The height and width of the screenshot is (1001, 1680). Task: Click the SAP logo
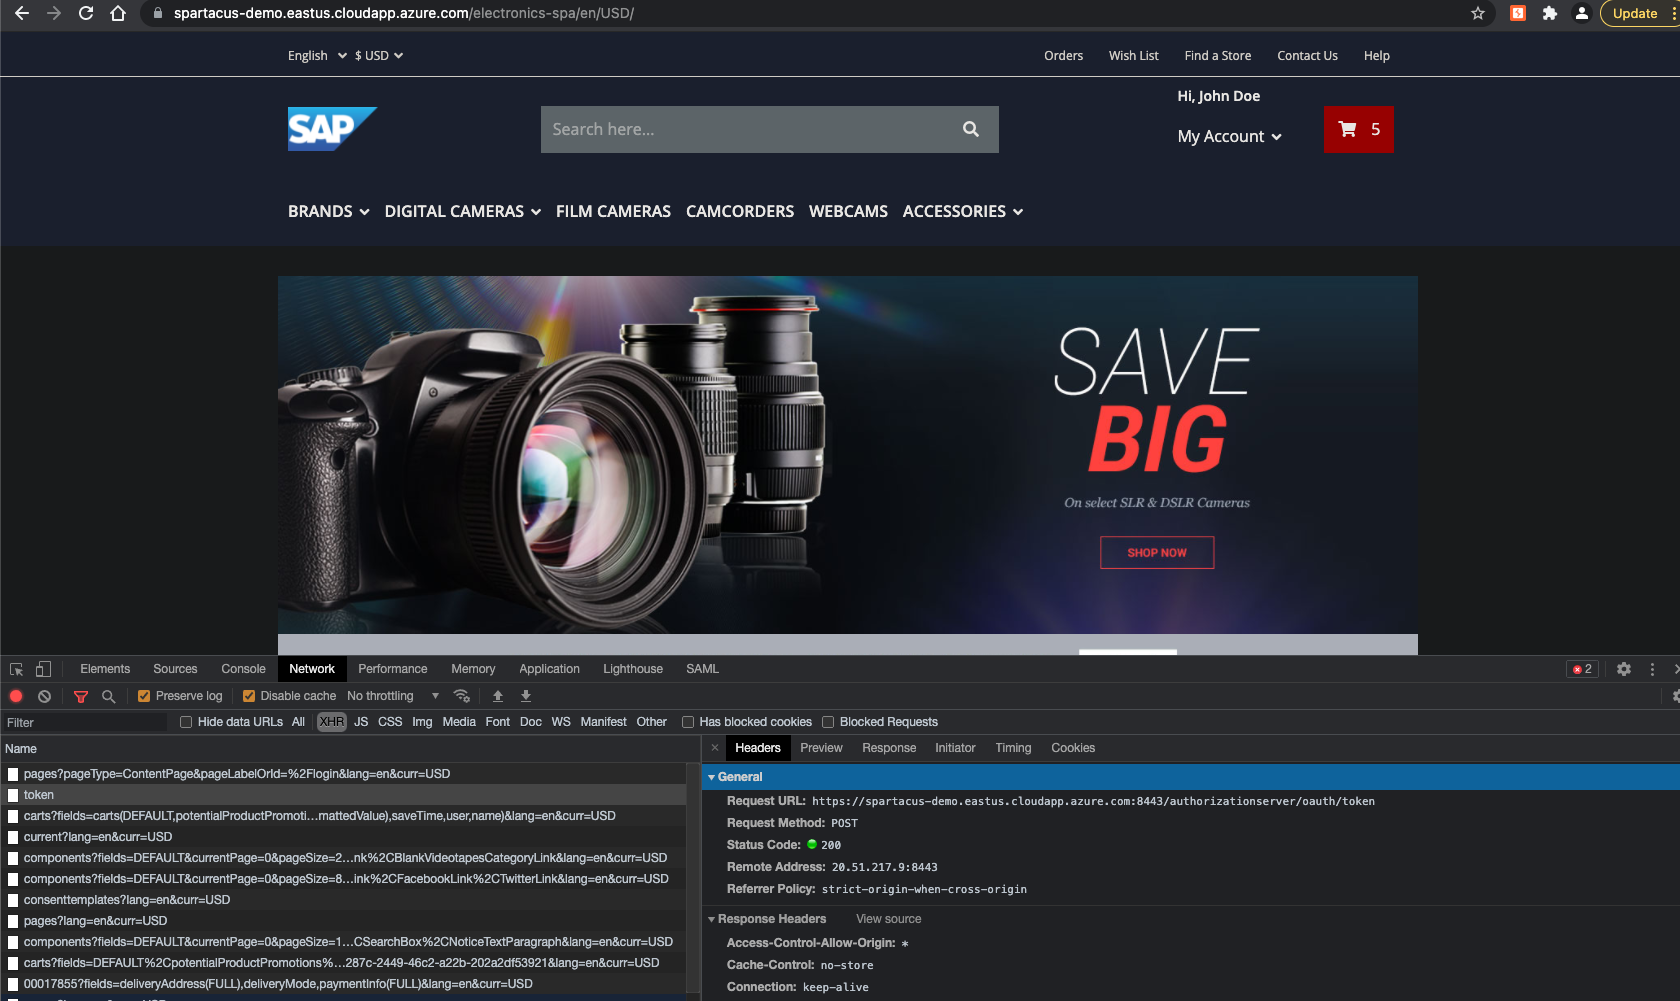point(332,129)
